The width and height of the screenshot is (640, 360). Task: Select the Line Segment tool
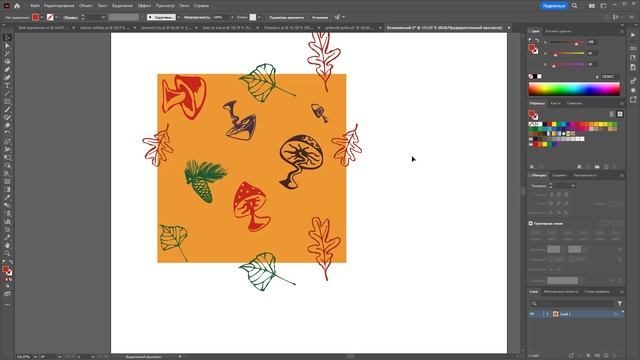pyautogui.click(x=7, y=93)
